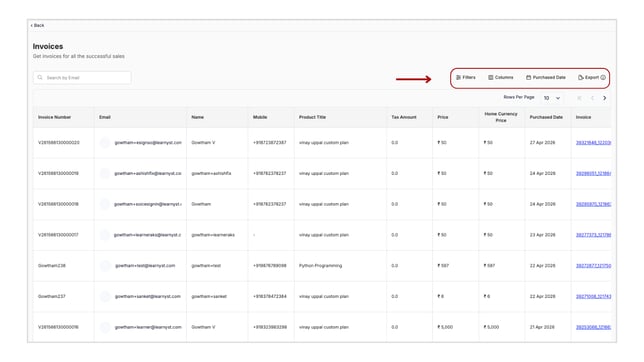Open the invoice link in the Gowtham238 row
Viewport: 644px width, 362px height.
click(x=593, y=266)
